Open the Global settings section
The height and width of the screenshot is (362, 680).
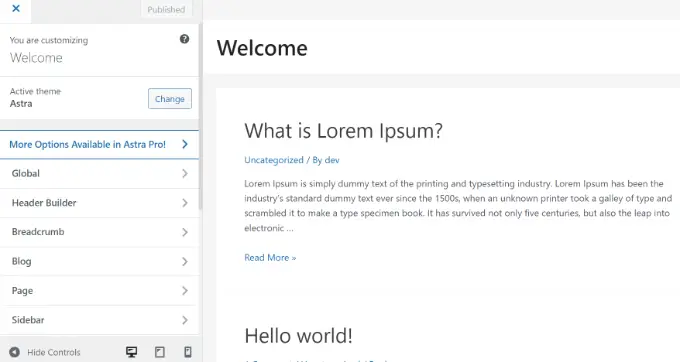coord(99,173)
